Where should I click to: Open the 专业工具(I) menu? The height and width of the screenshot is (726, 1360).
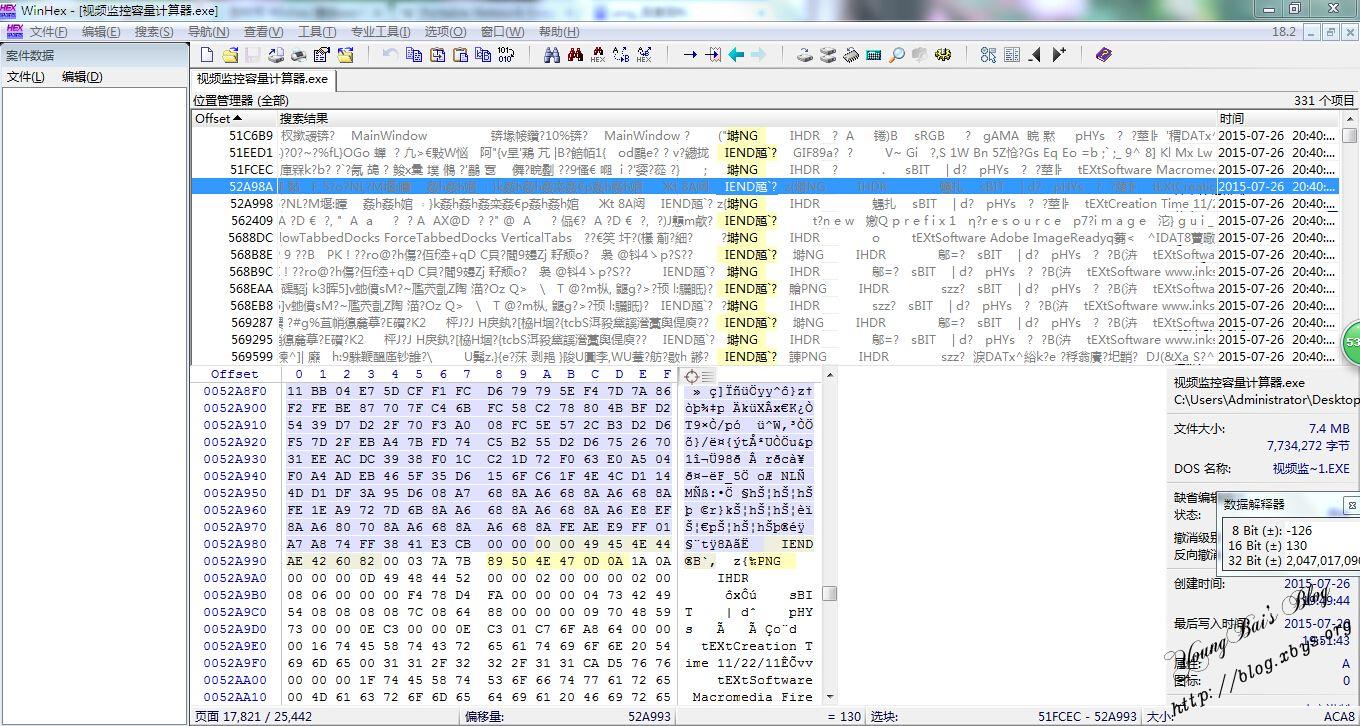pos(381,32)
